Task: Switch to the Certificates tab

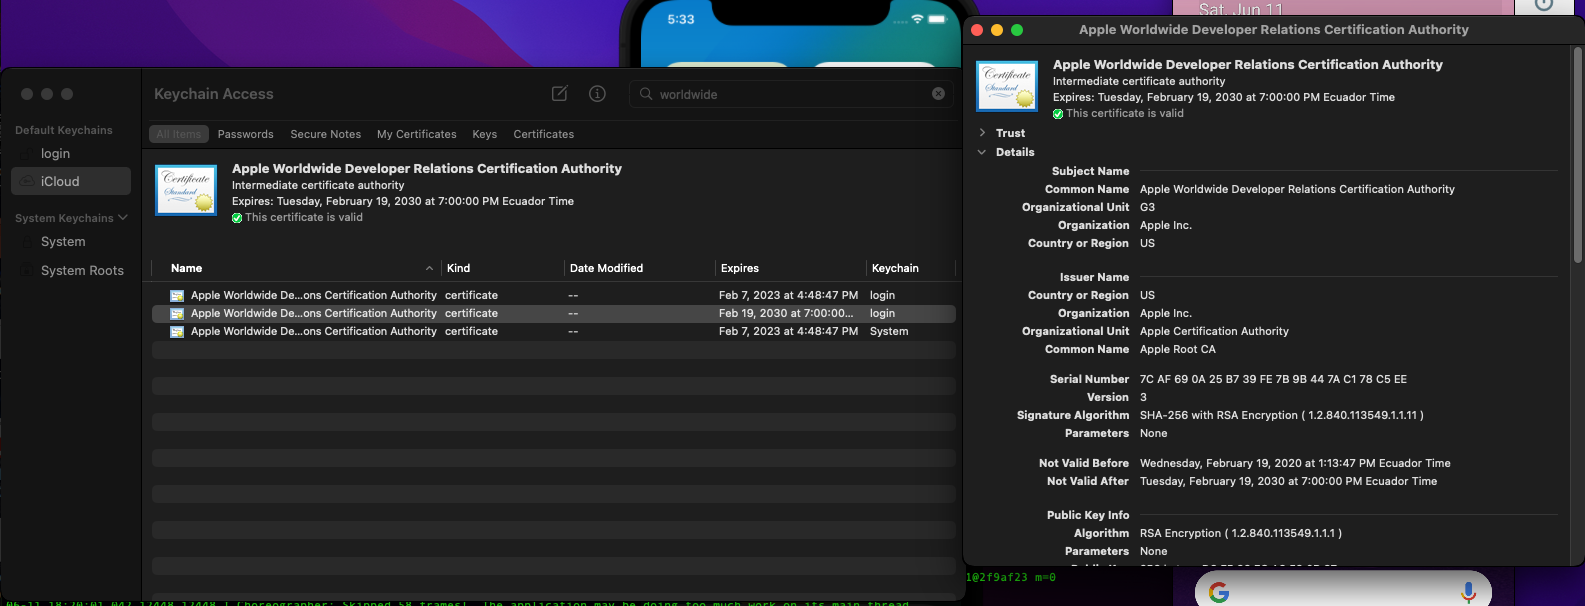Action: click(x=543, y=134)
